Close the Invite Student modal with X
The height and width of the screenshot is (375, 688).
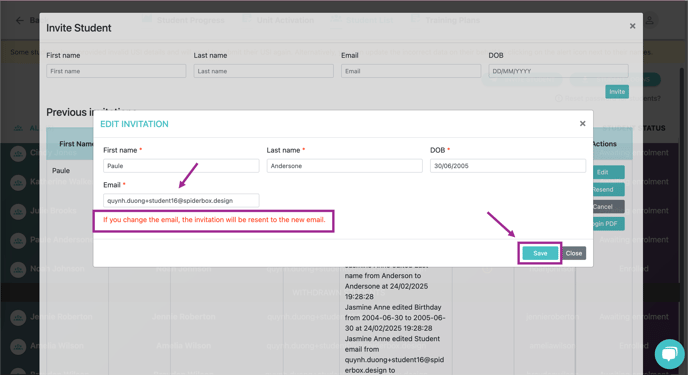coord(632,26)
